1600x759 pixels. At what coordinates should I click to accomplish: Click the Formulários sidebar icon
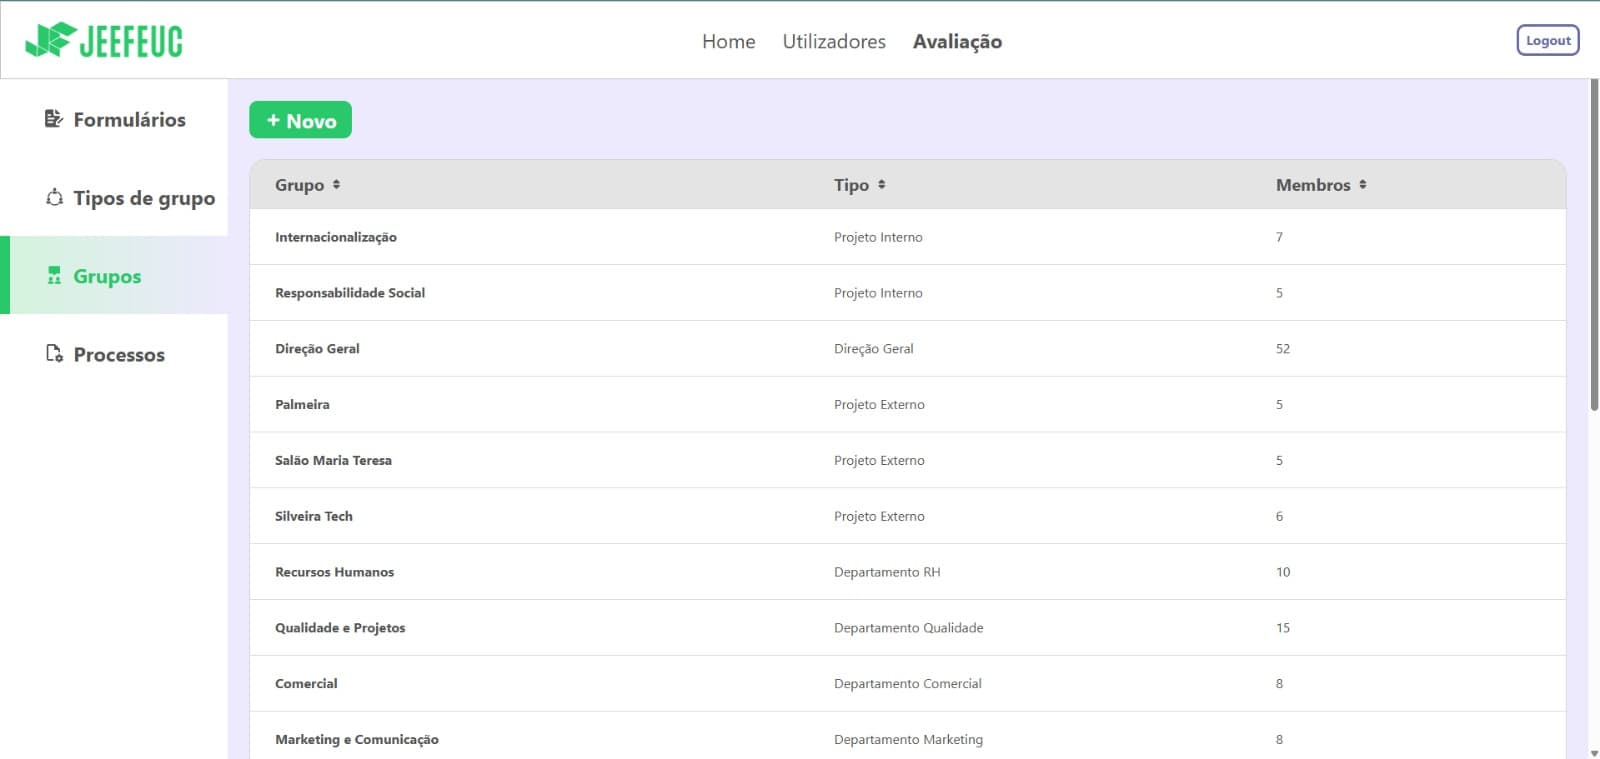[54, 119]
